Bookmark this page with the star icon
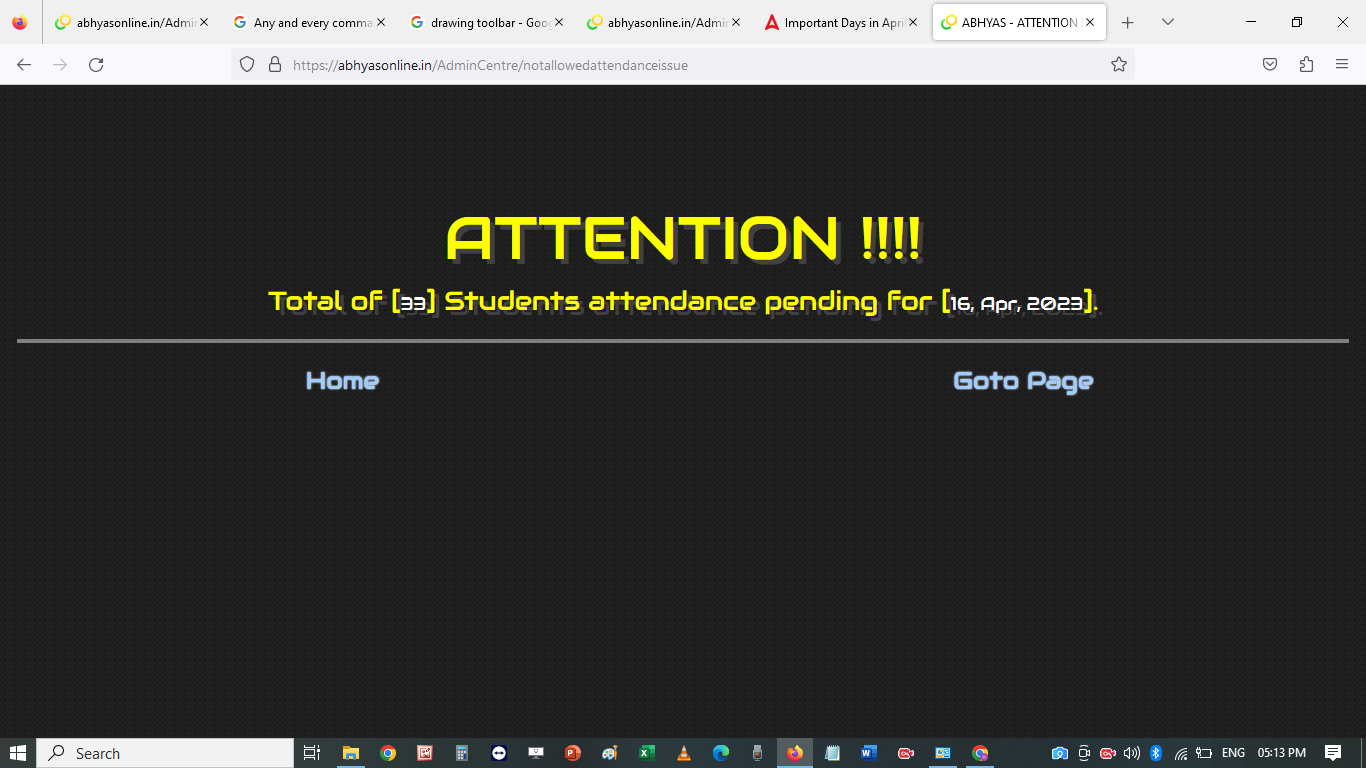The height and width of the screenshot is (768, 1366). pos(1118,65)
